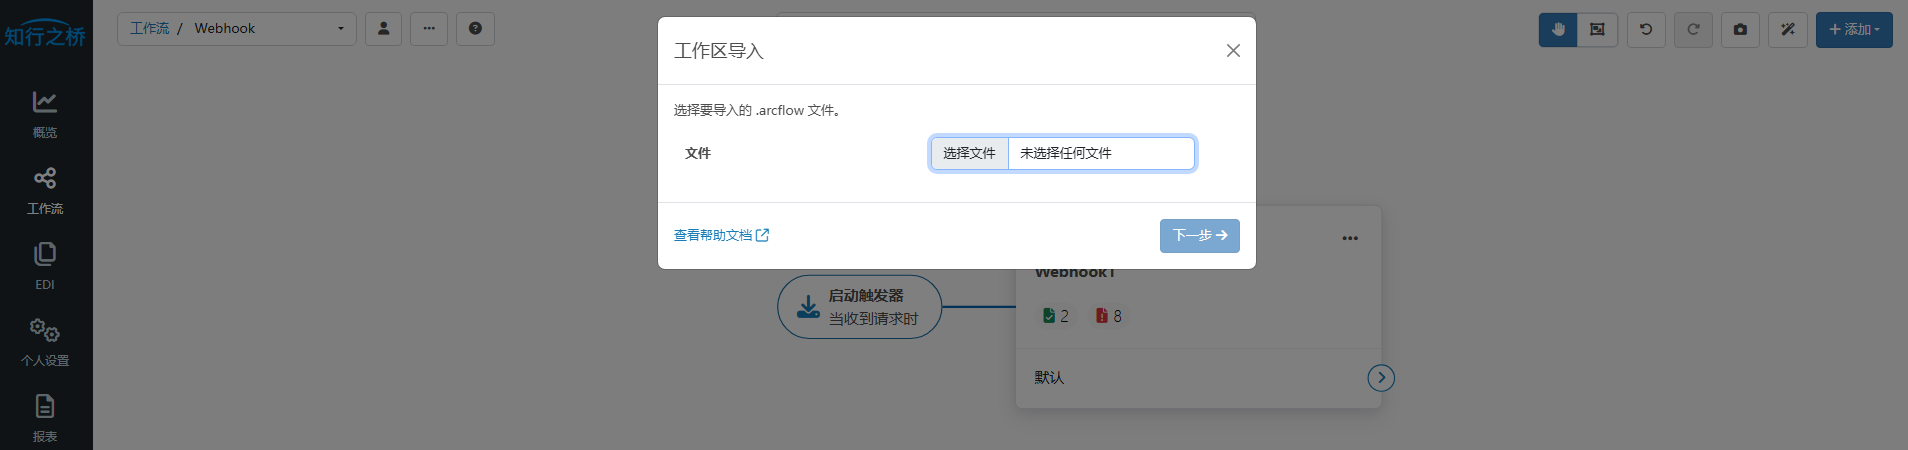Screen dimensions: 1908x450
Task: Open the EDI section in sidebar
Action: [x=45, y=266]
